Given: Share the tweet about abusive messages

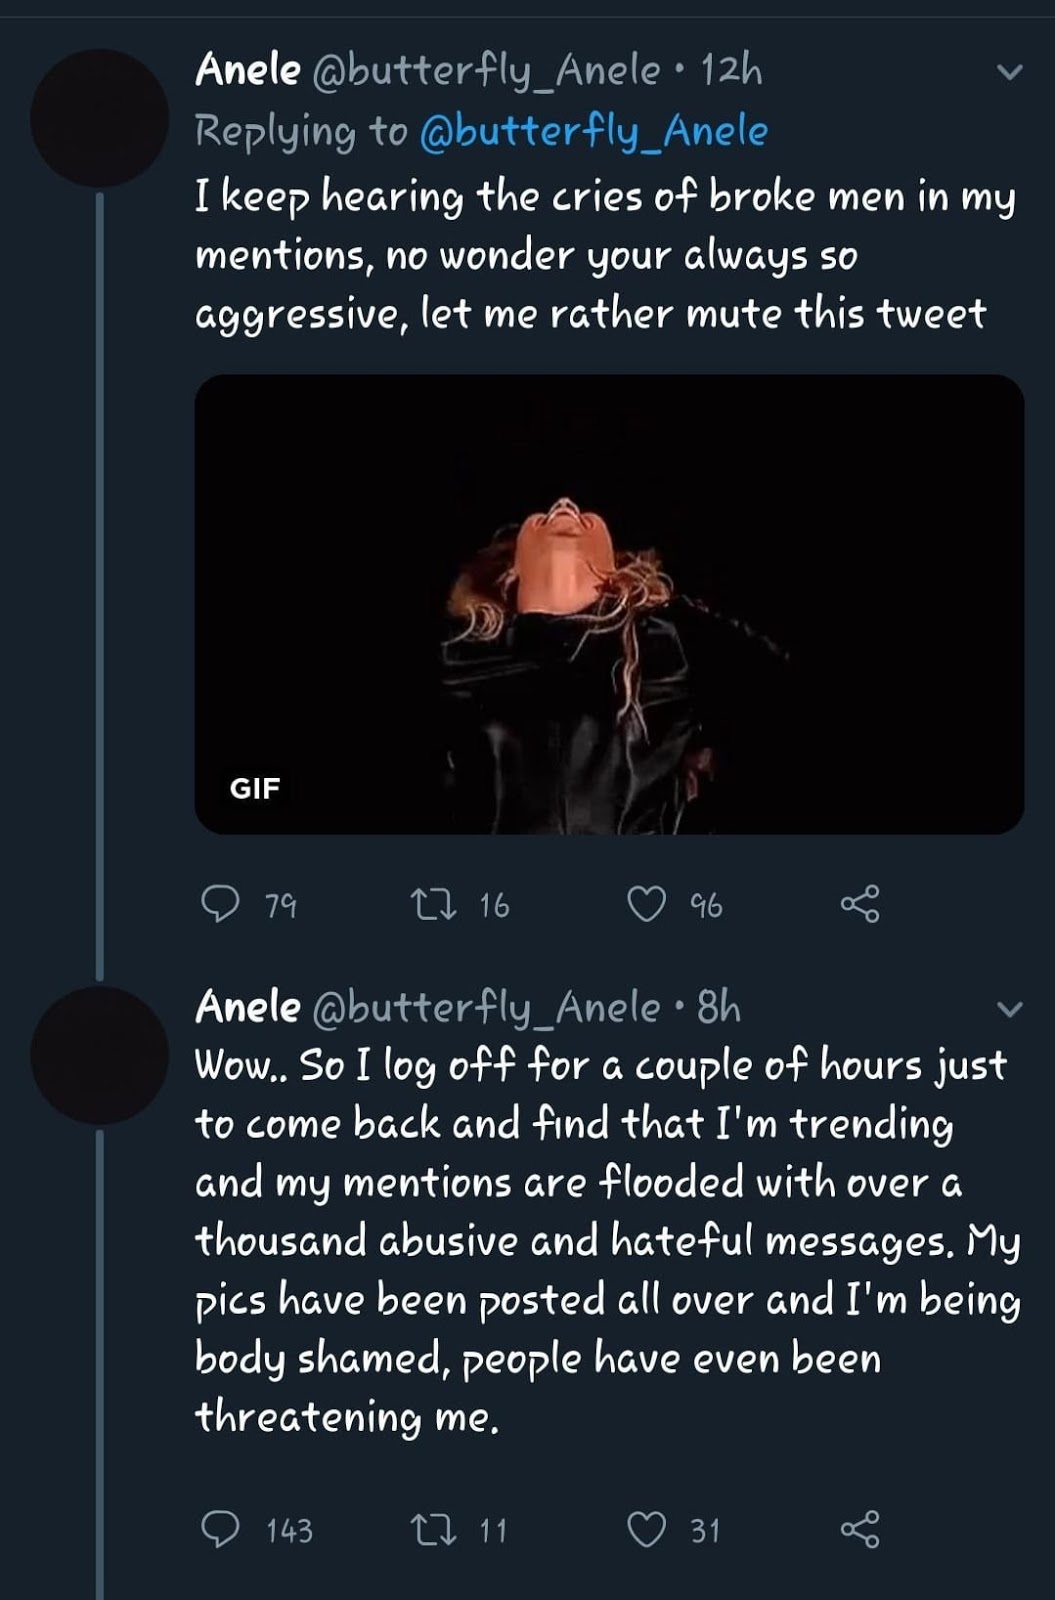Looking at the screenshot, I should tap(860, 1529).
